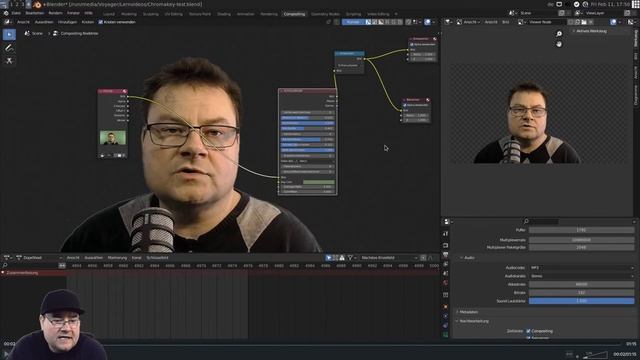The image size is (640, 360).
Task: Click the pan hand icon in the viewer
Action: coord(559,44)
